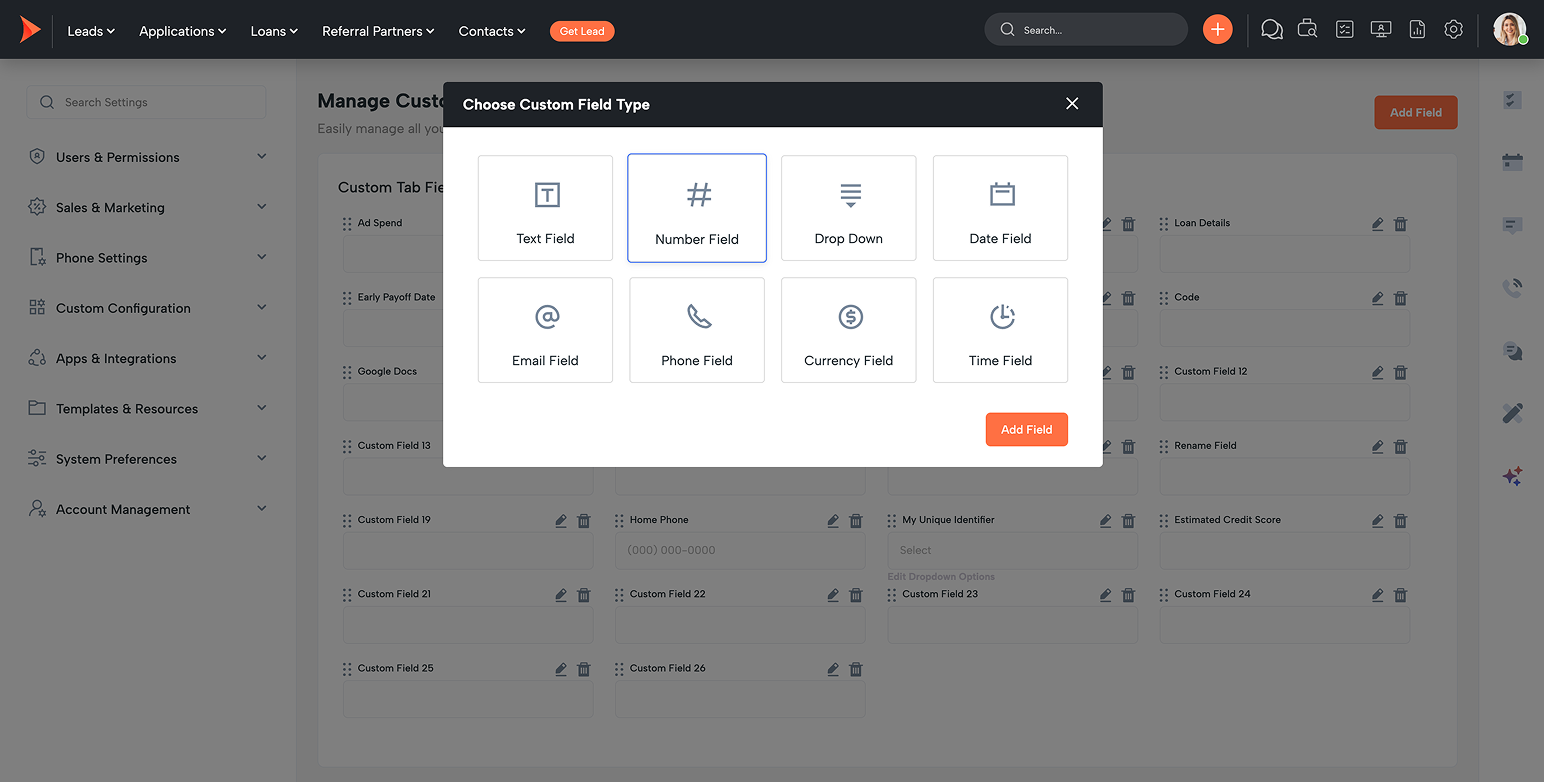
Task: Click the orange plus quick-add button
Action: point(1217,30)
